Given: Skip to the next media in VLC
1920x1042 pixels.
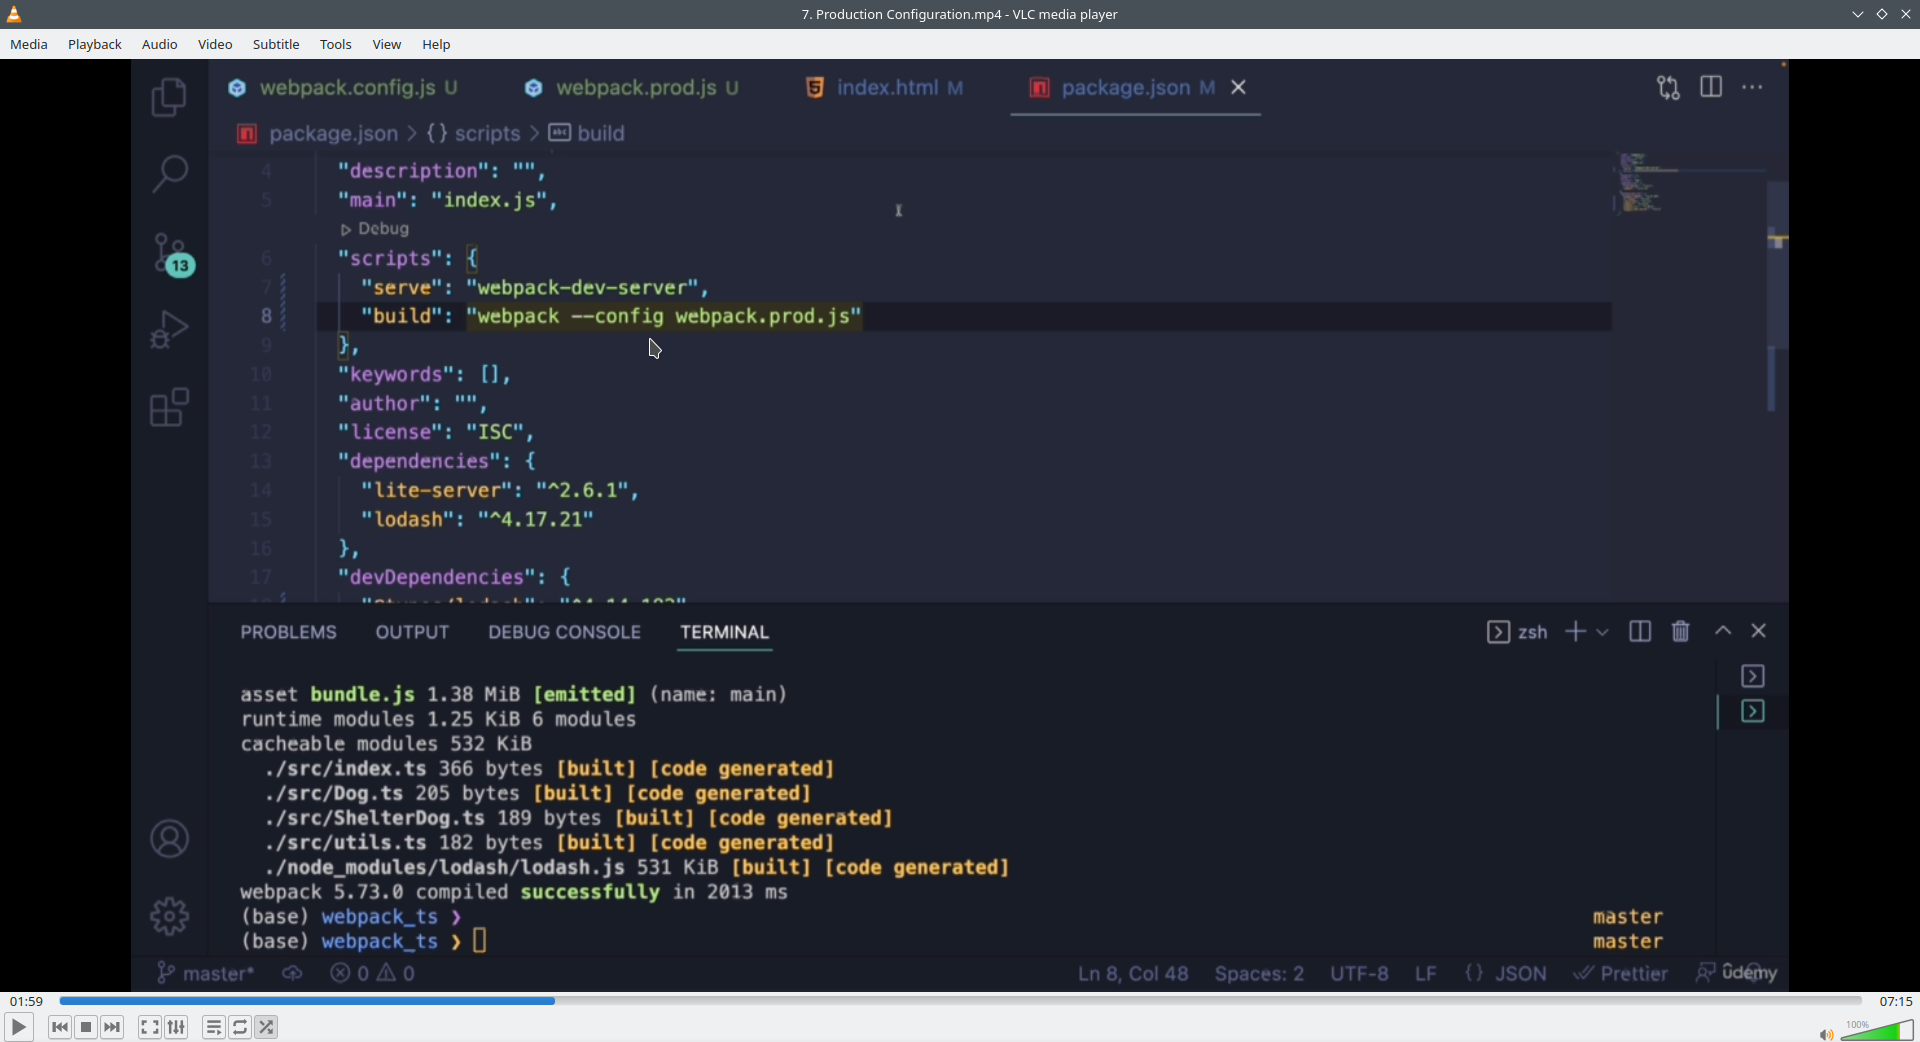Looking at the screenshot, I should (112, 1027).
